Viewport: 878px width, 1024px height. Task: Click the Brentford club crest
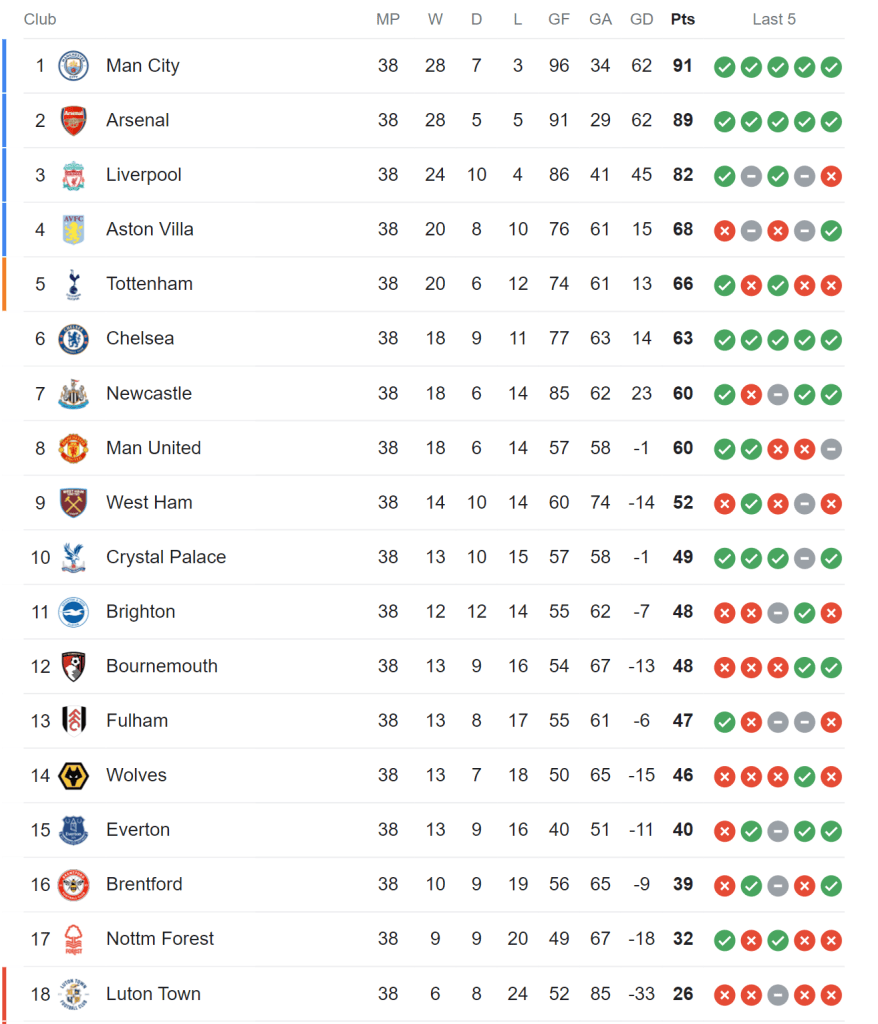[73, 885]
